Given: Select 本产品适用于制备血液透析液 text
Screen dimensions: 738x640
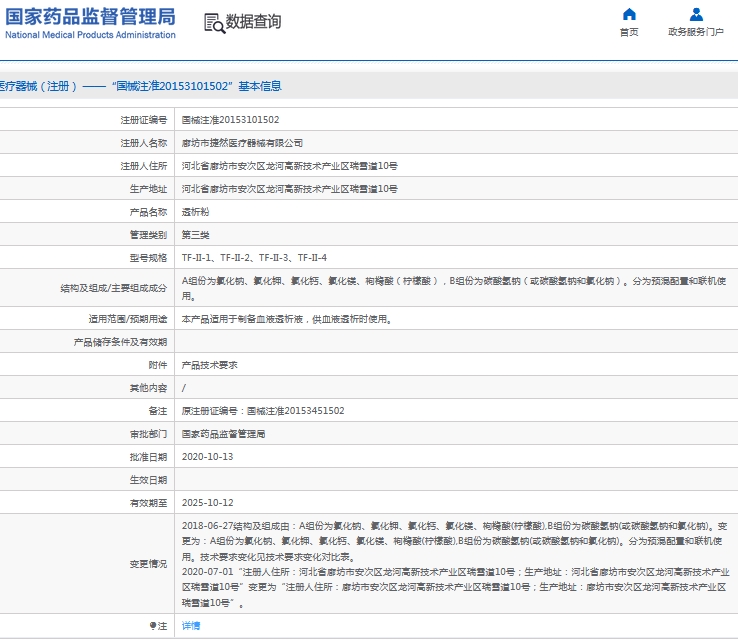Looking at the screenshot, I should (287, 319).
